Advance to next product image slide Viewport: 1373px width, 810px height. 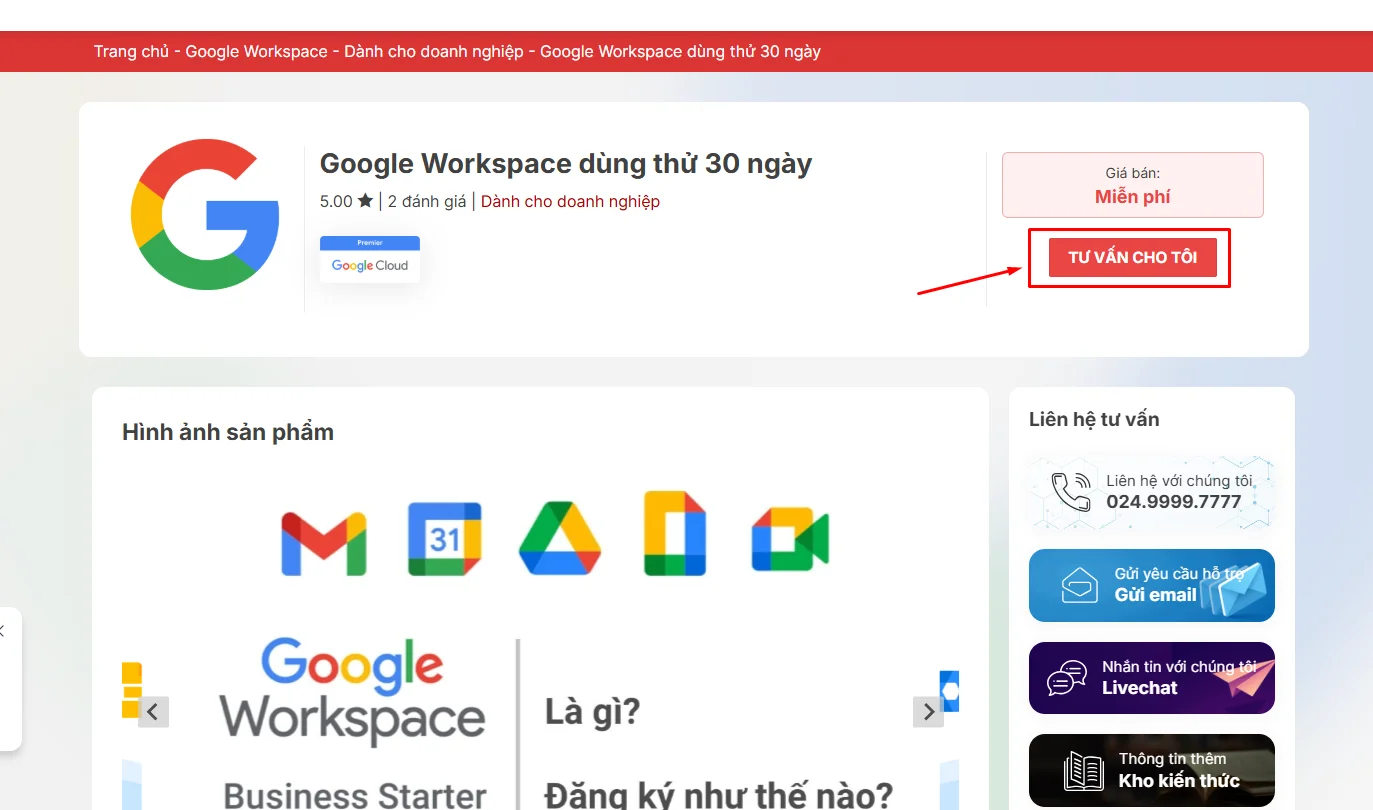pyautogui.click(x=928, y=712)
